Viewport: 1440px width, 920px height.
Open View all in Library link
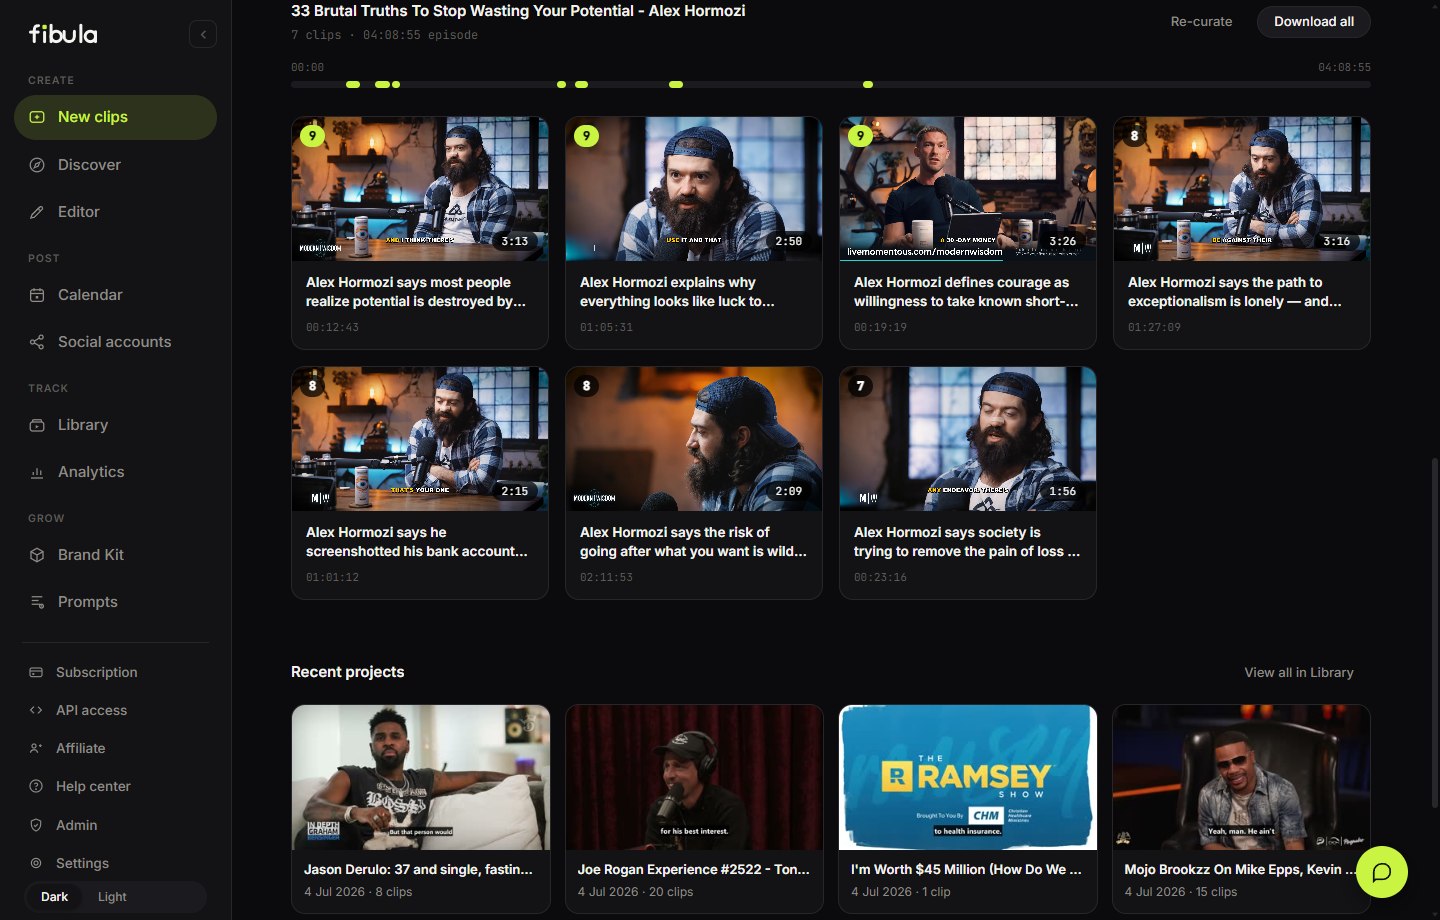point(1299,673)
